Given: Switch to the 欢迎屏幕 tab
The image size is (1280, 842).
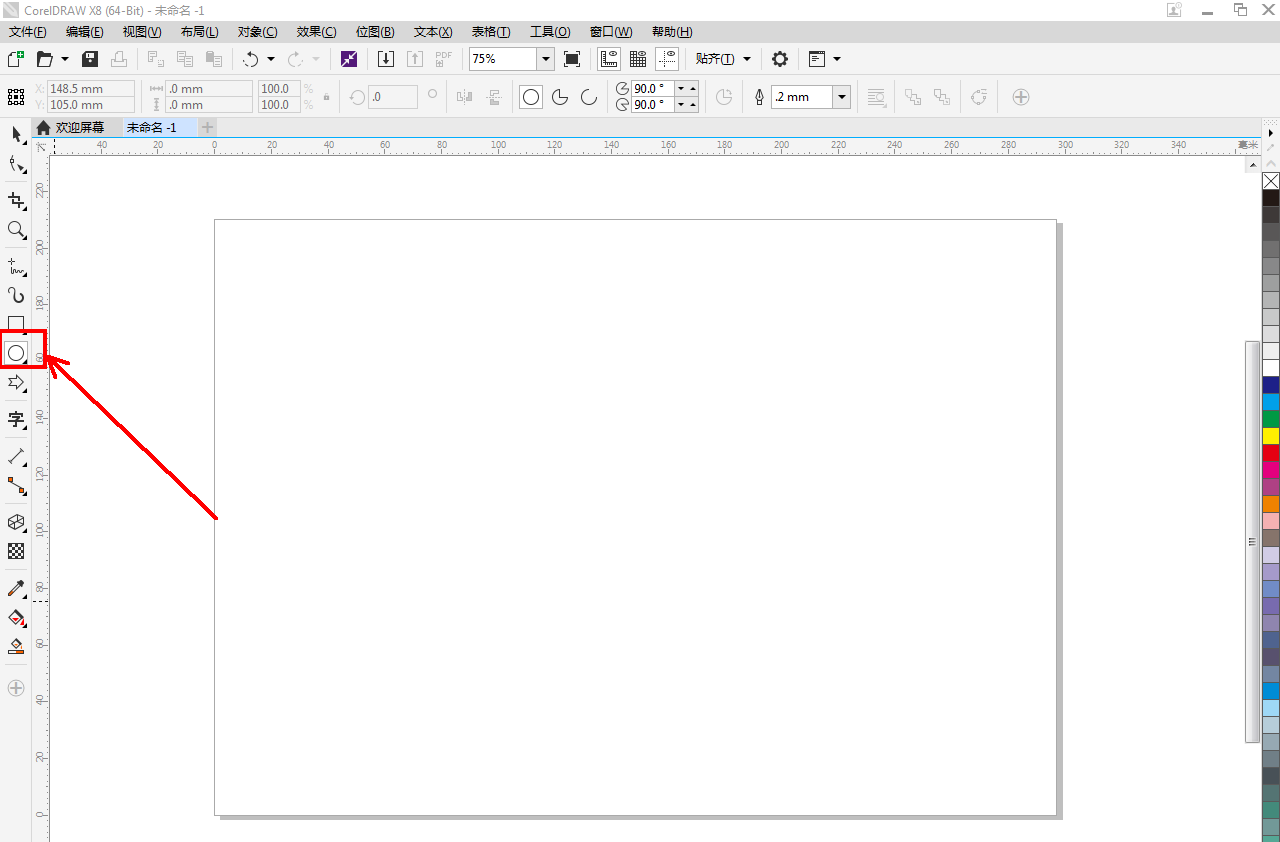Looking at the screenshot, I should (79, 128).
